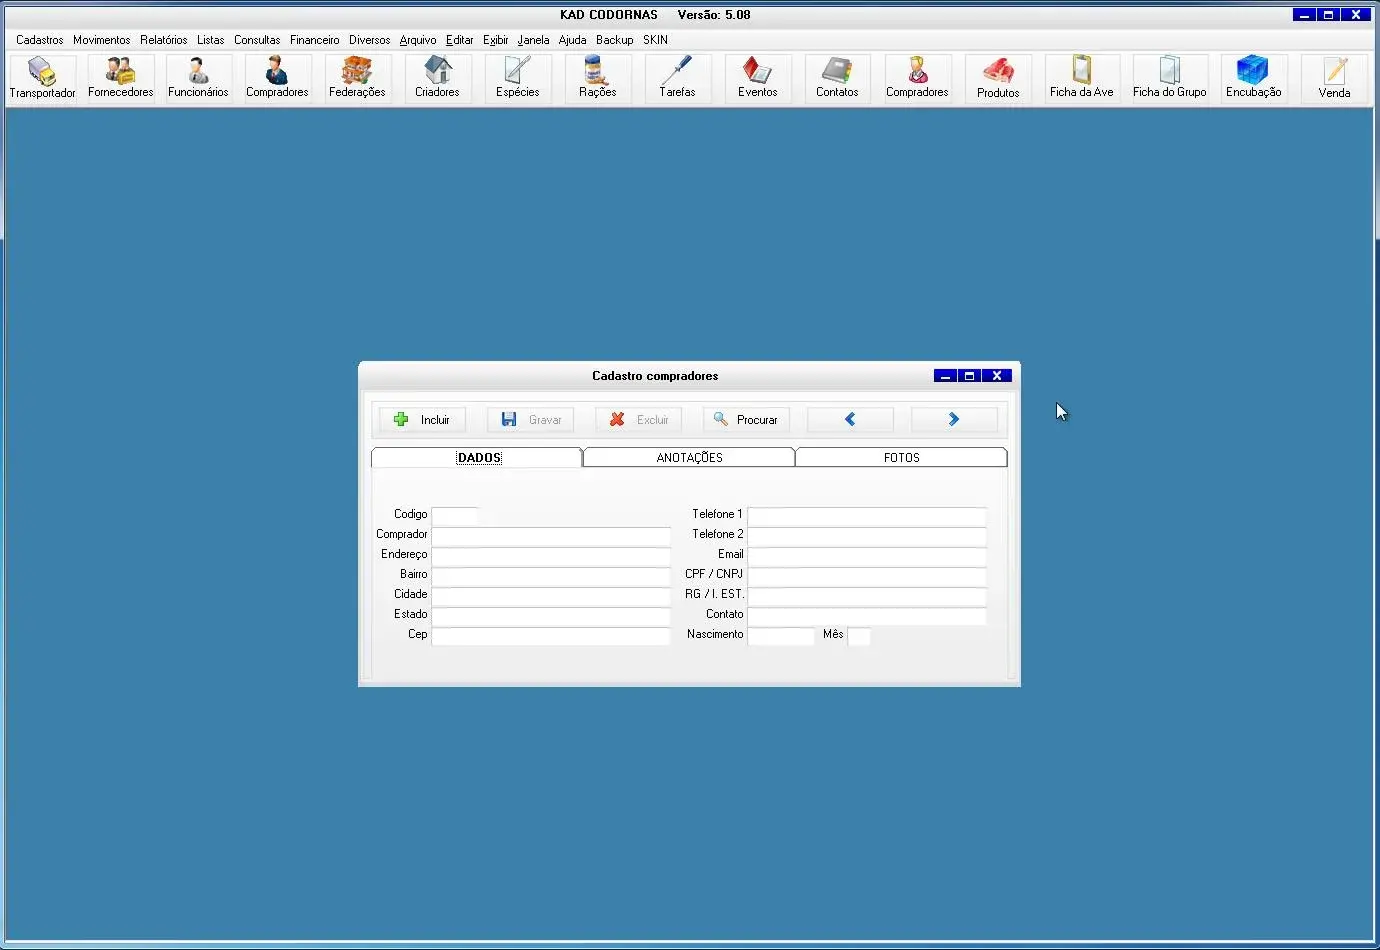Switch to the ANOTAÇÕES tab

(x=689, y=458)
